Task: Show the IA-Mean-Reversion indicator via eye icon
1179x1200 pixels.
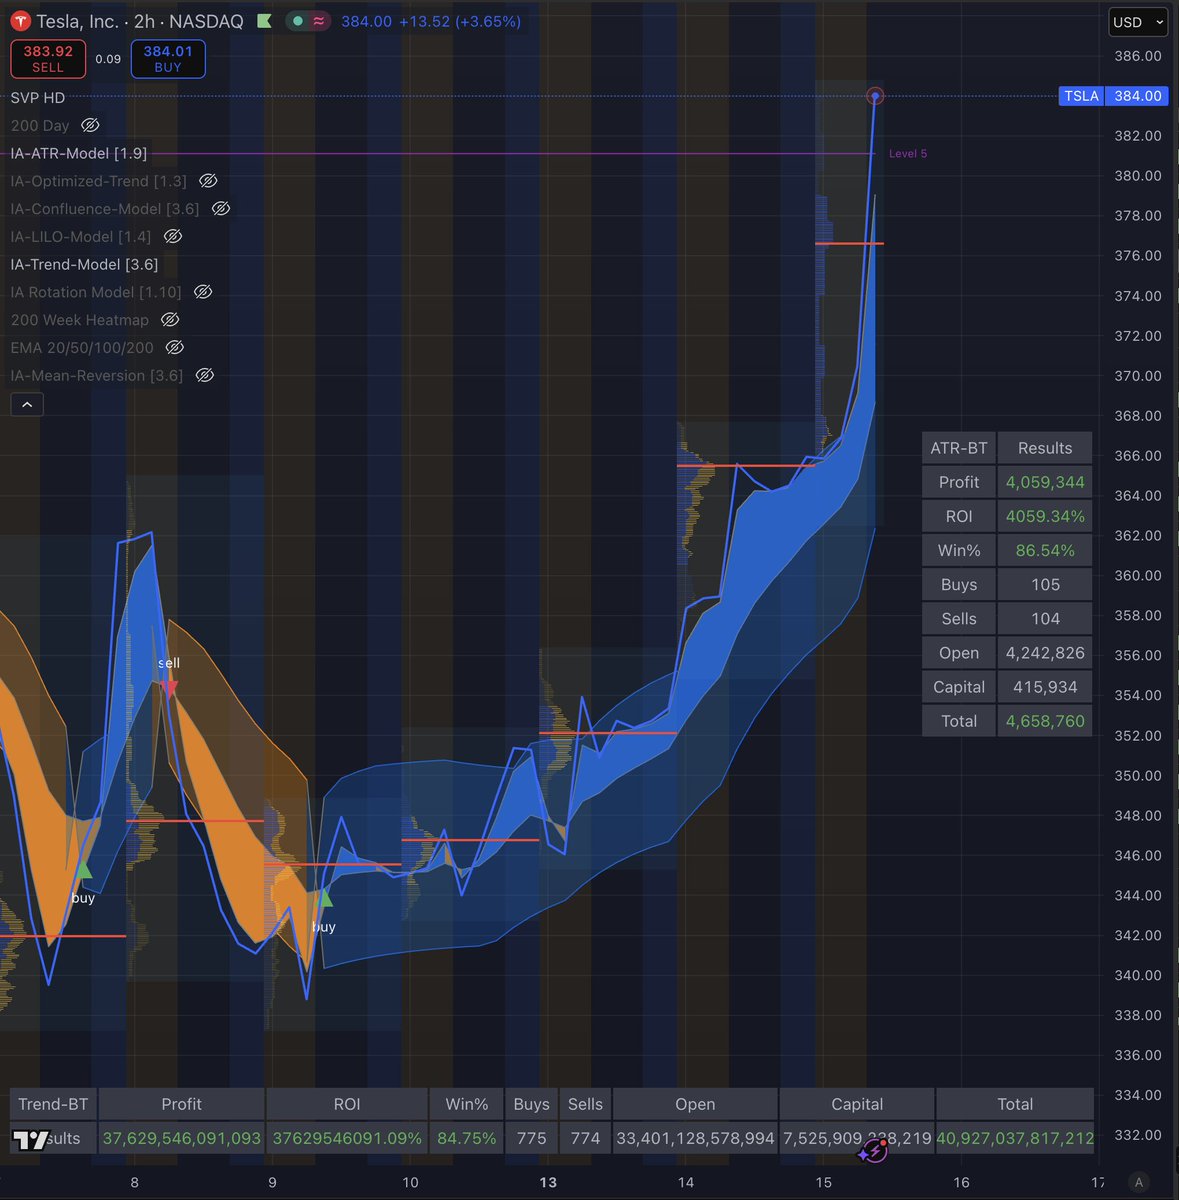Action: (x=204, y=376)
